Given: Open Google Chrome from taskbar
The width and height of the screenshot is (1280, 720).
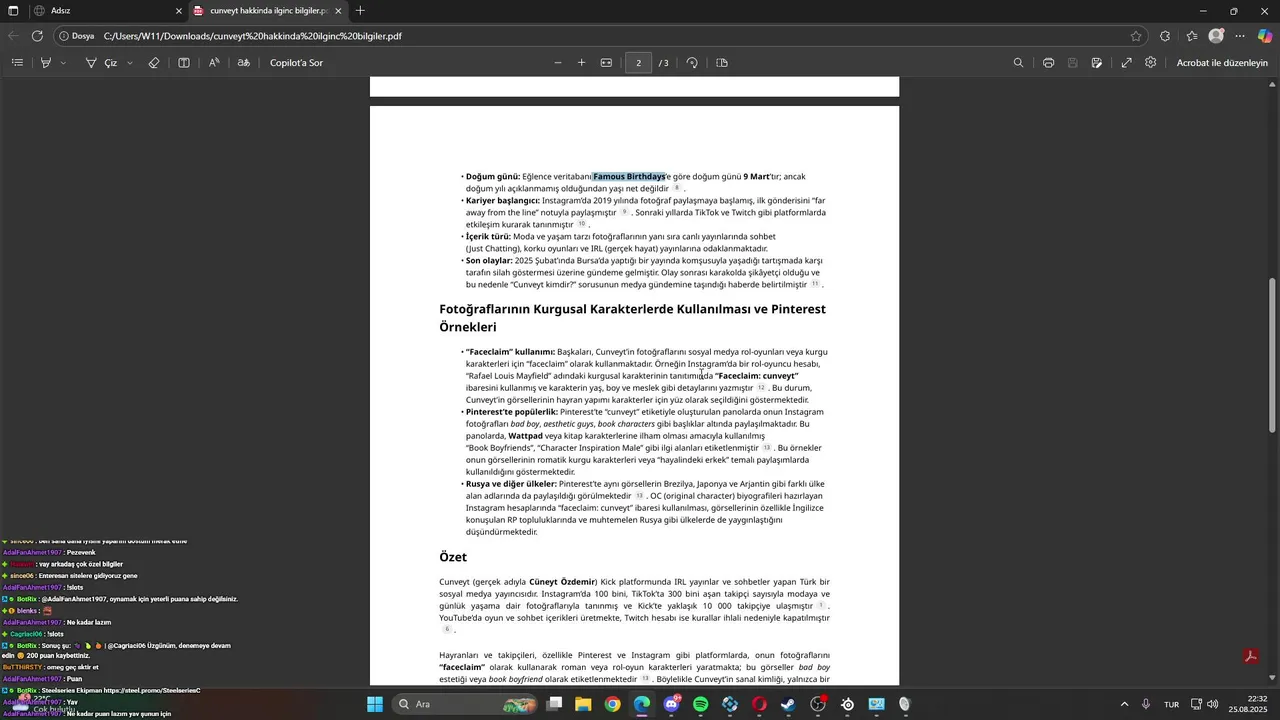Looking at the screenshot, I should point(612,704).
